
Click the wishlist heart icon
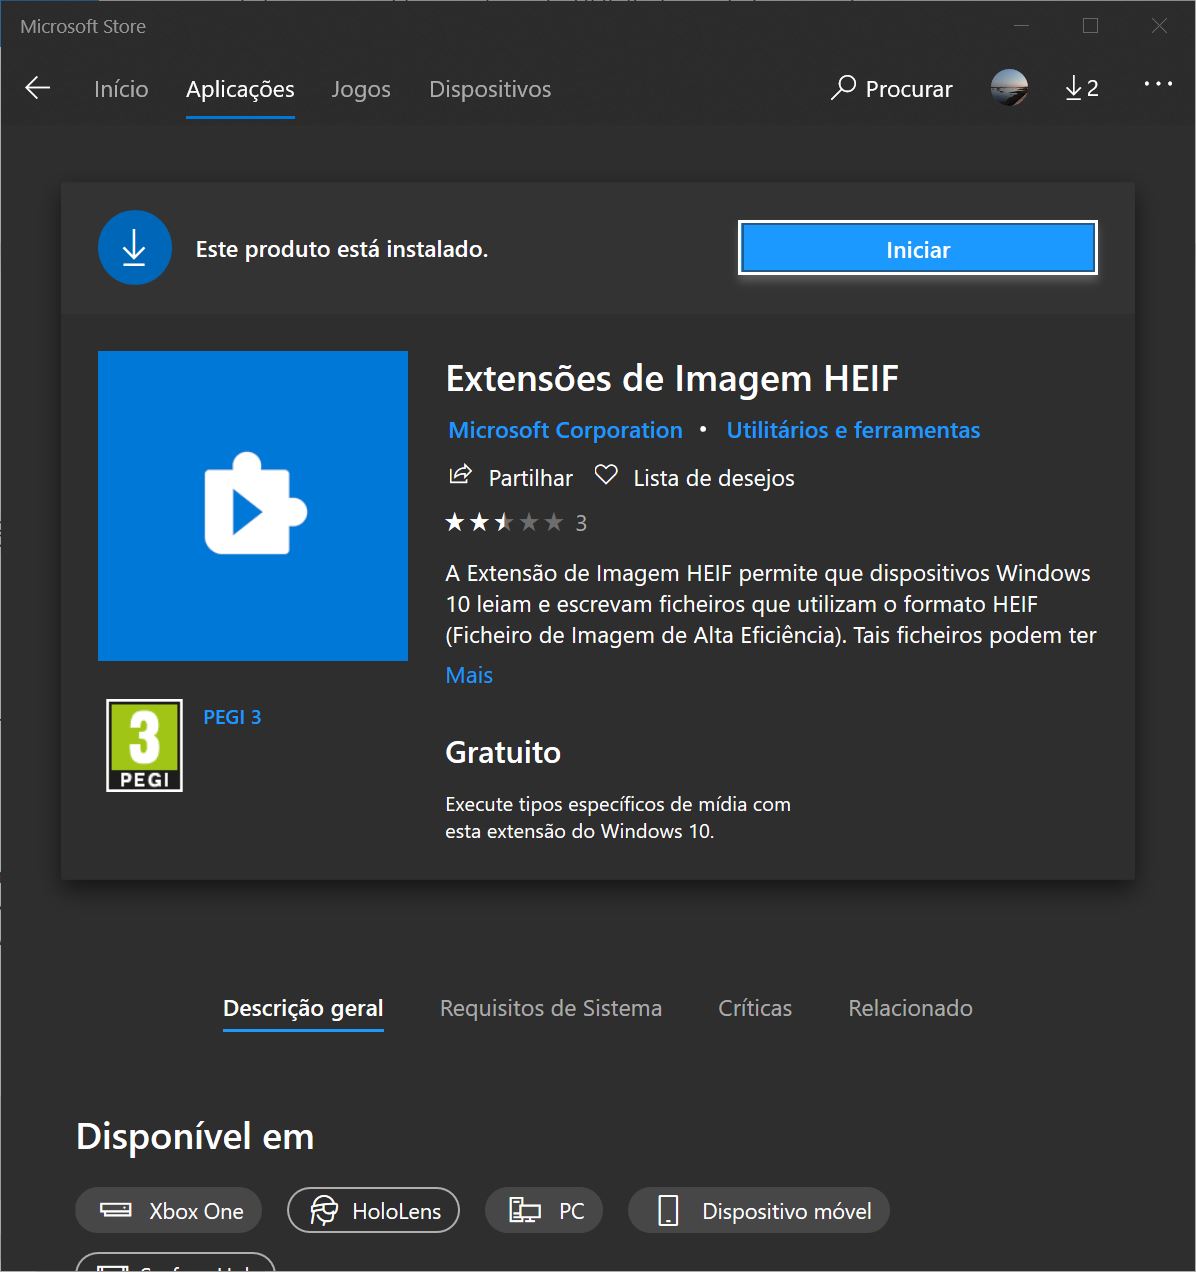coord(606,475)
